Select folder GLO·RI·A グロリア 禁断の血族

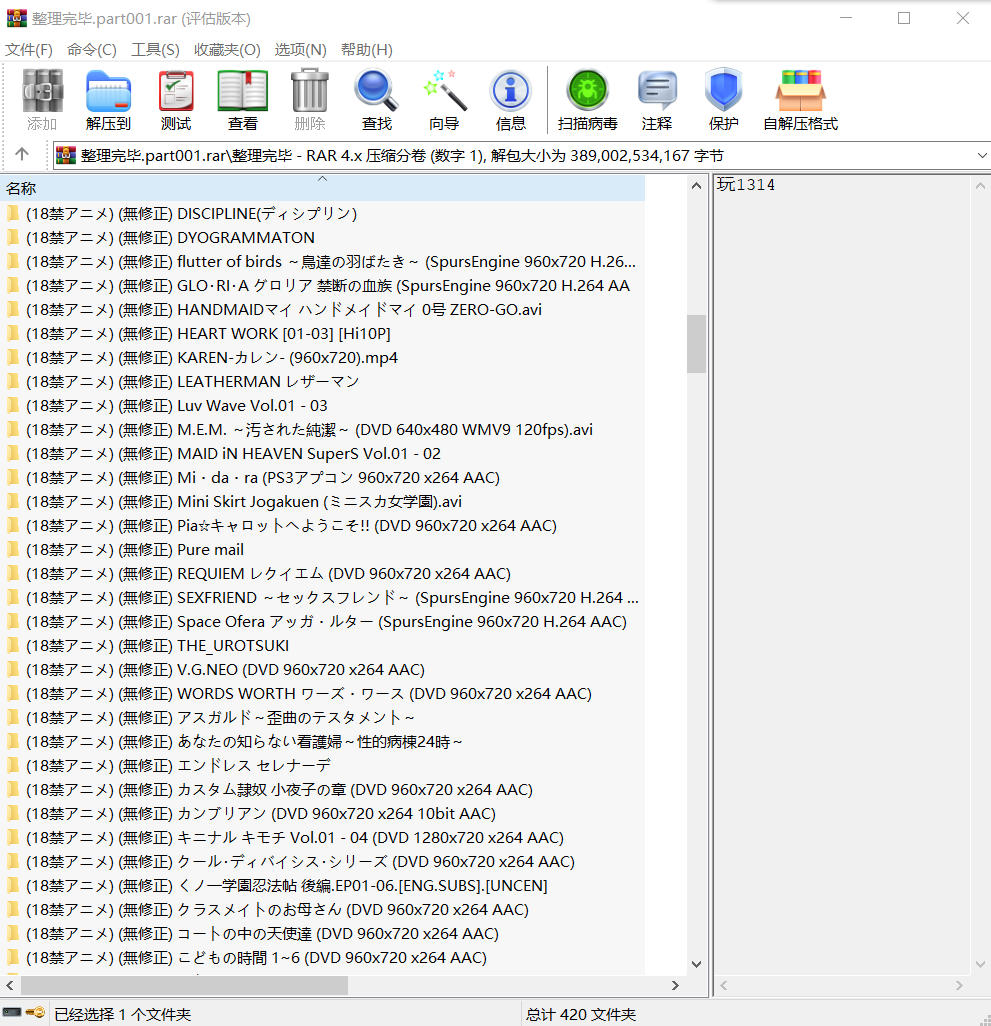[x=322, y=286]
